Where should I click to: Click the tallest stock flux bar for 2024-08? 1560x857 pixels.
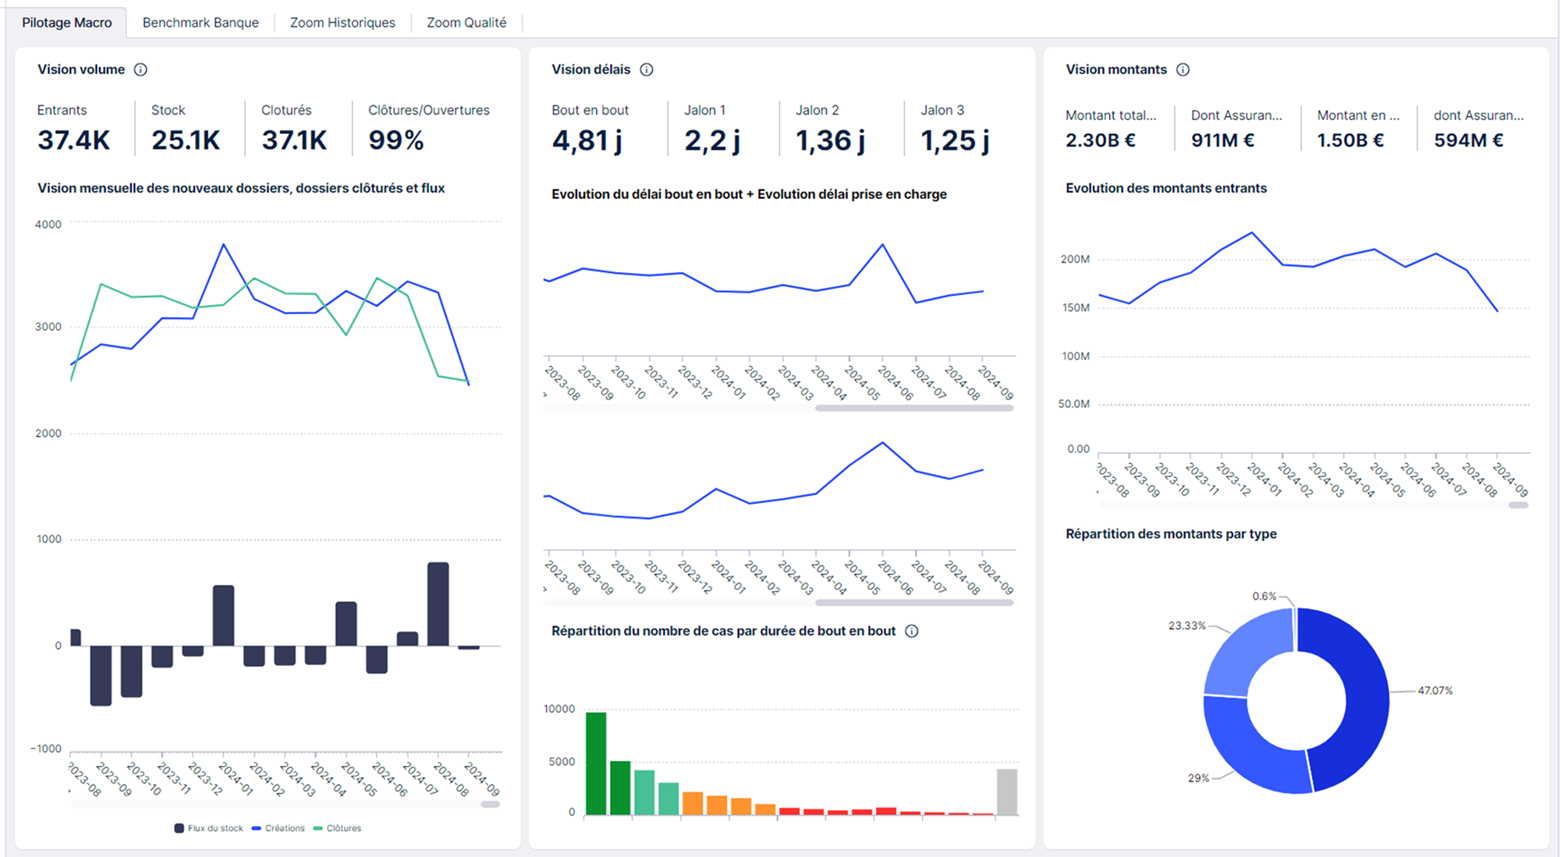[438, 604]
